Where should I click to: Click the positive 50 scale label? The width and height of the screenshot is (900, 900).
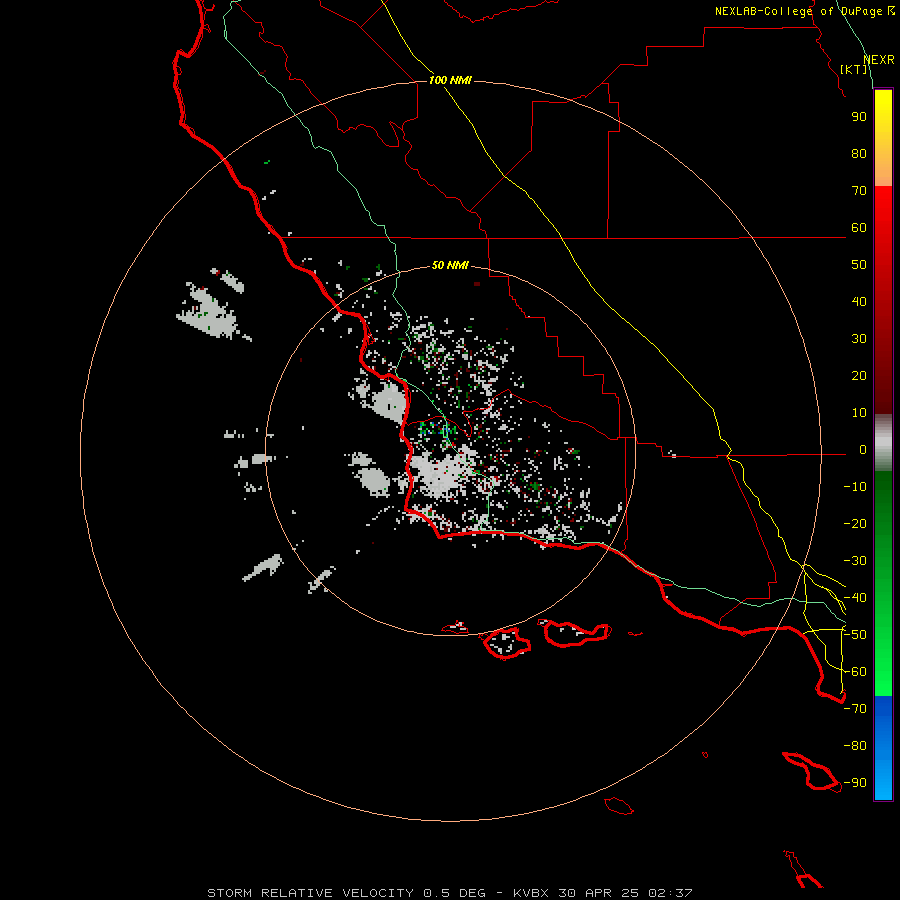[x=859, y=265]
